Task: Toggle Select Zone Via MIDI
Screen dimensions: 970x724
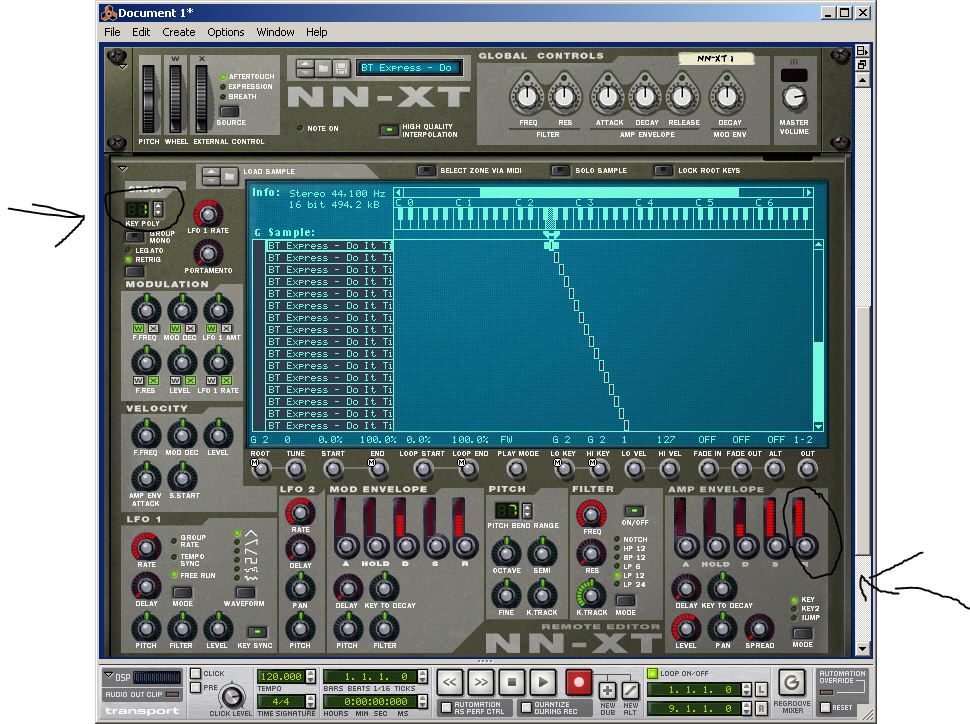Action: [x=426, y=170]
